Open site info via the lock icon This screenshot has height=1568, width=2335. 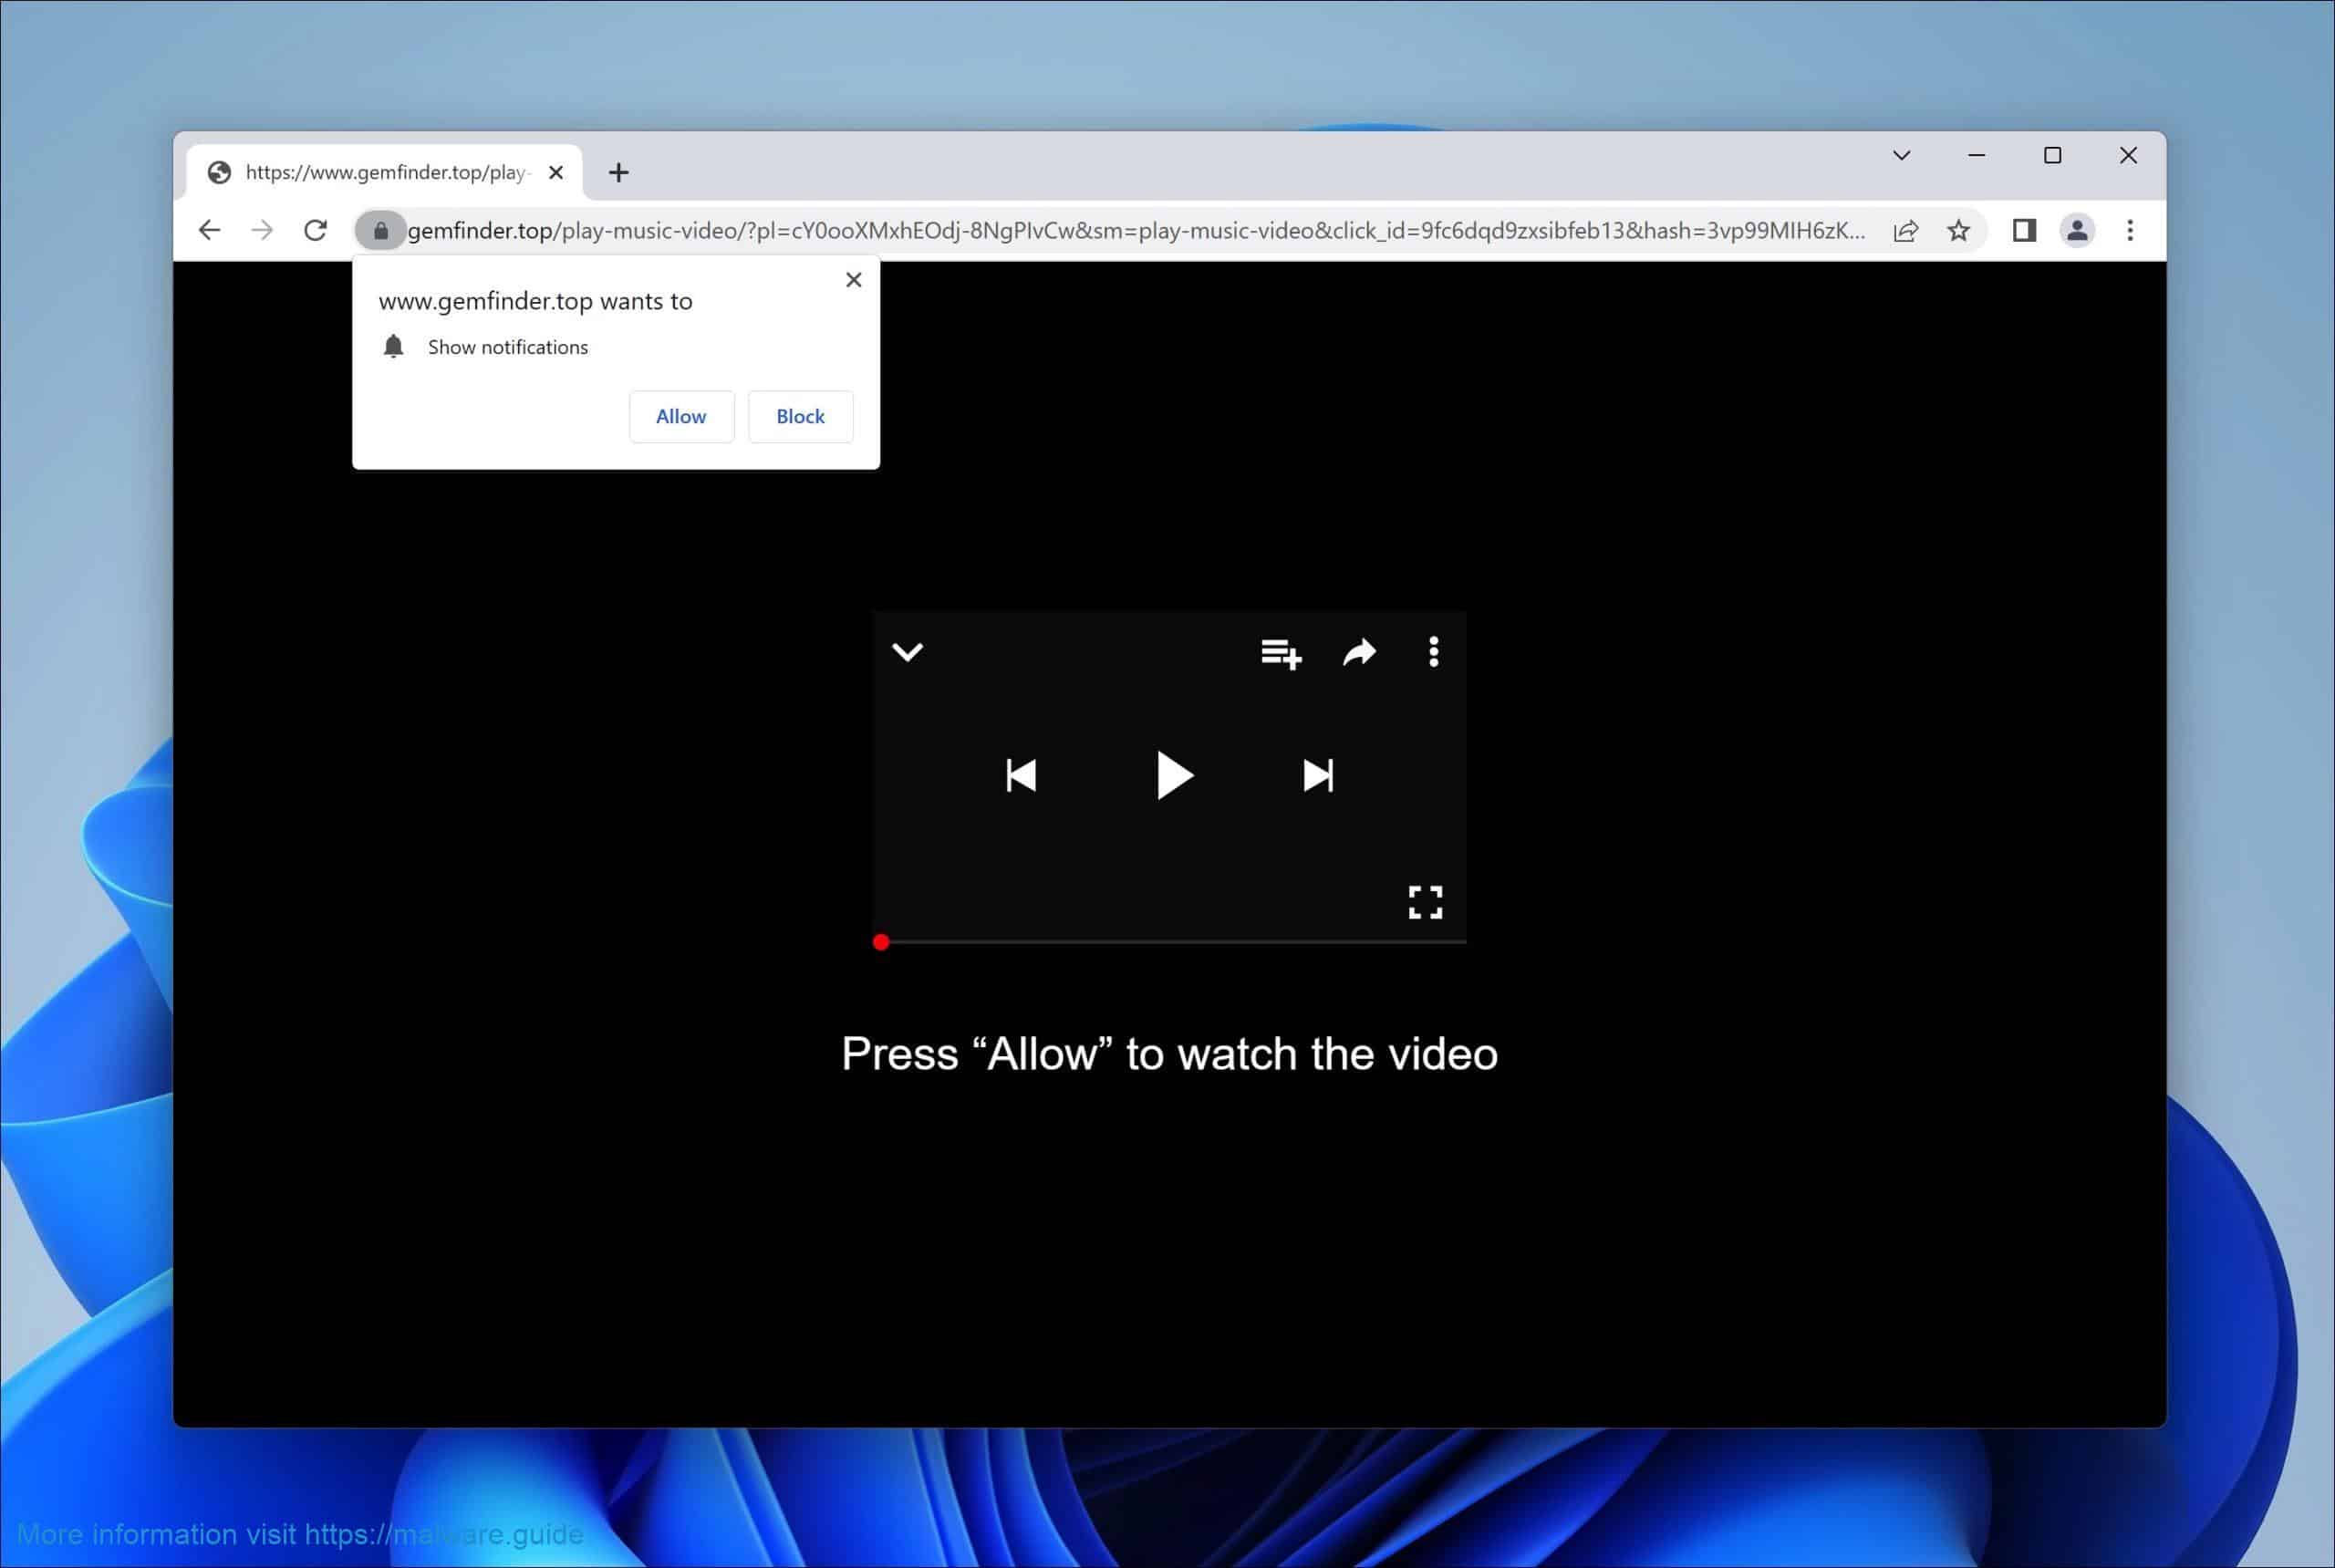pyautogui.click(x=380, y=231)
